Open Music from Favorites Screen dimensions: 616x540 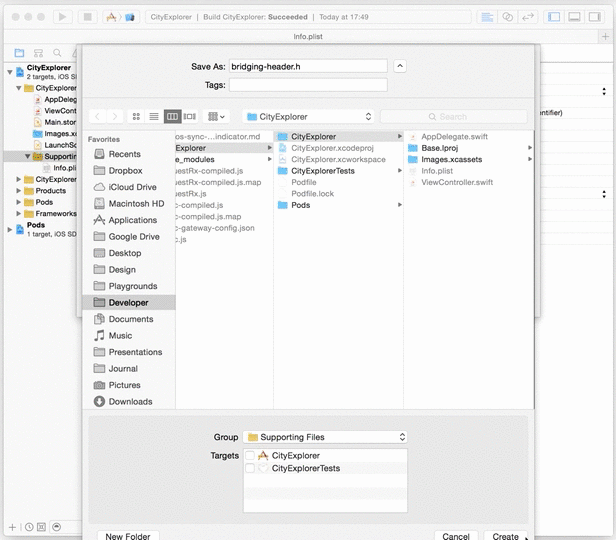(x=129, y=335)
